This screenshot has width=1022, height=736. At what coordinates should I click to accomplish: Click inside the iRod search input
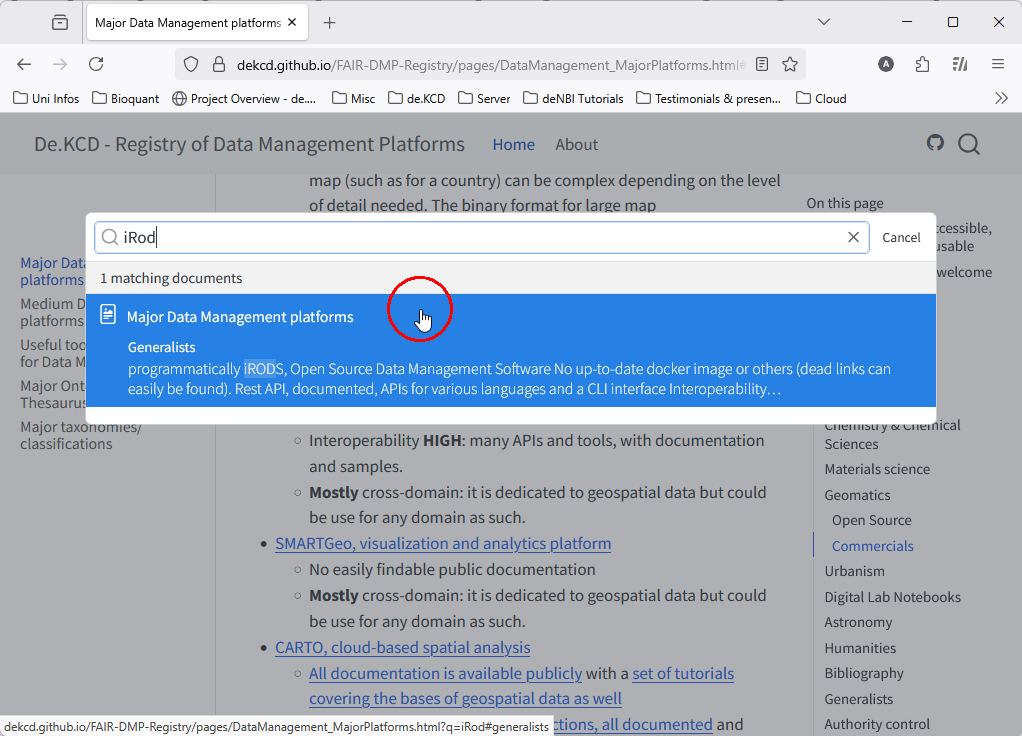[x=480, y=237]
